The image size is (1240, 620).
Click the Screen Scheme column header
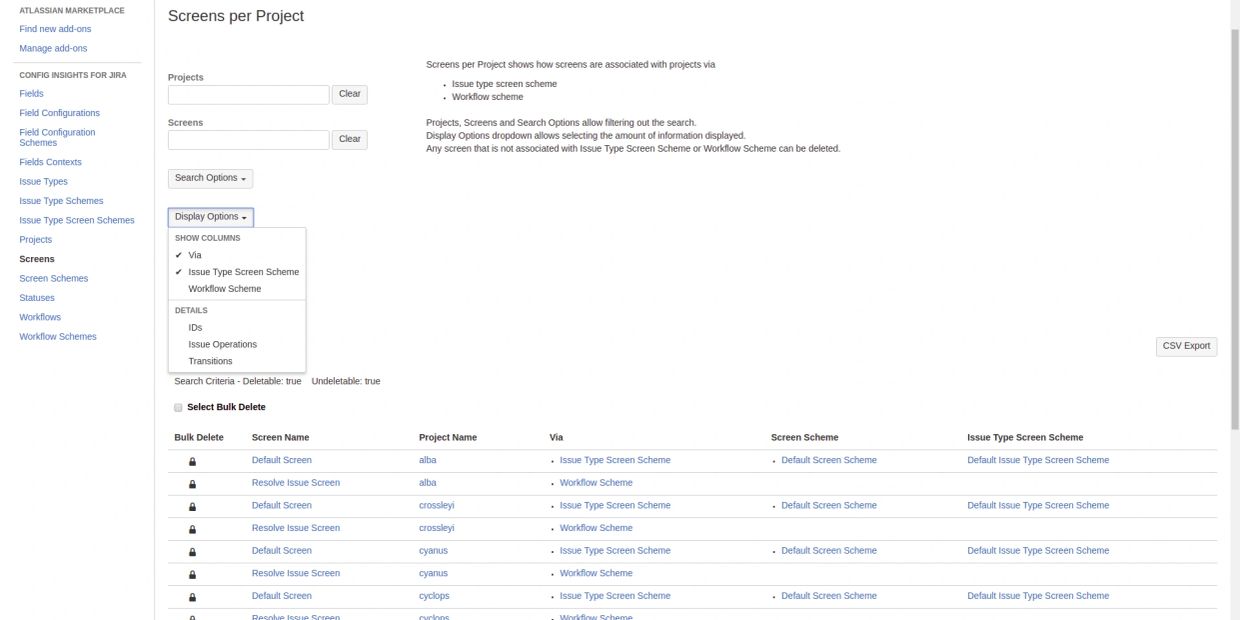click(x=805, y=437)
